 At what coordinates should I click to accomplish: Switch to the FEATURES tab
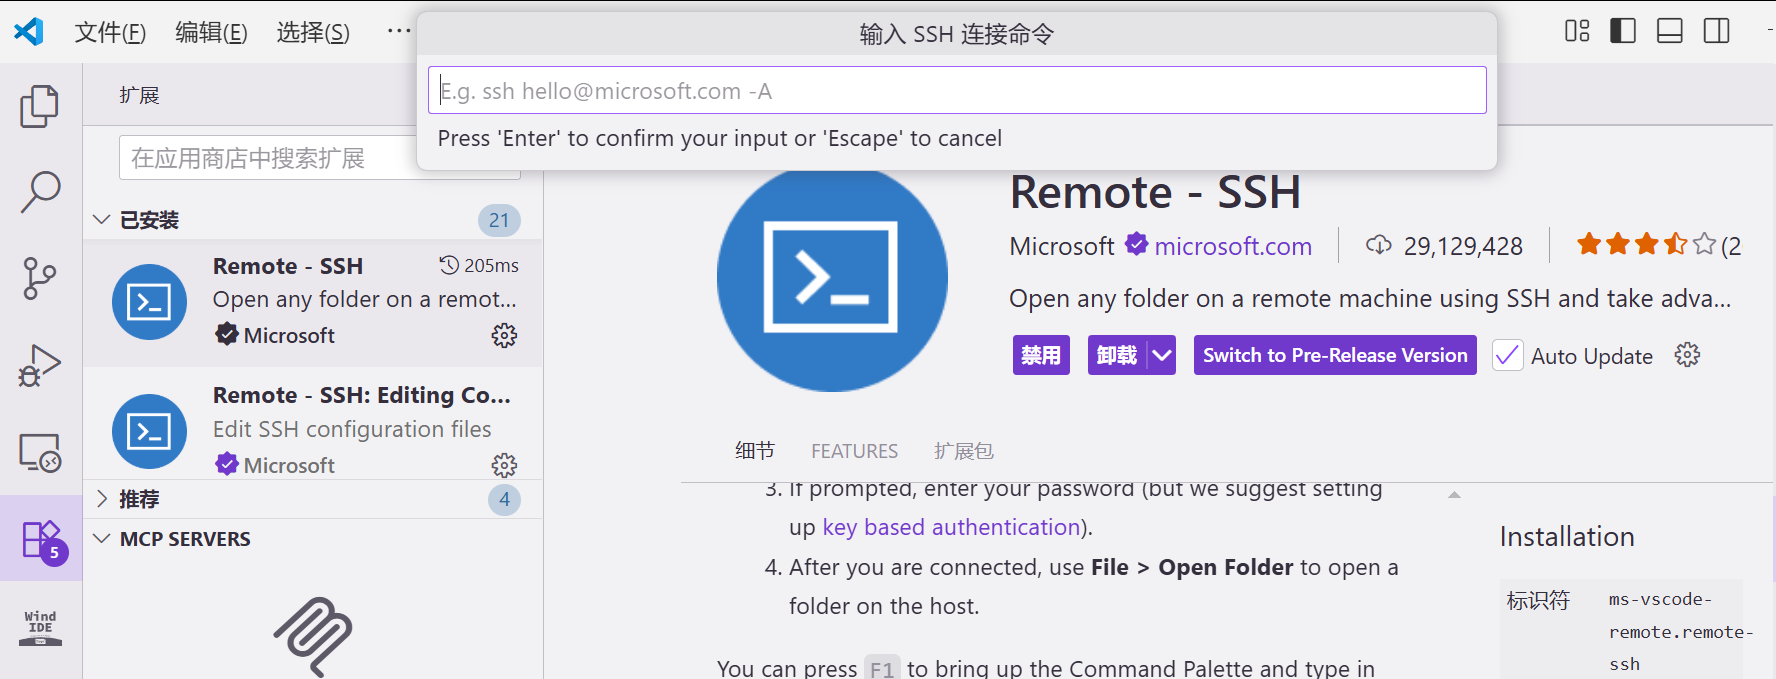pos(855,451)
